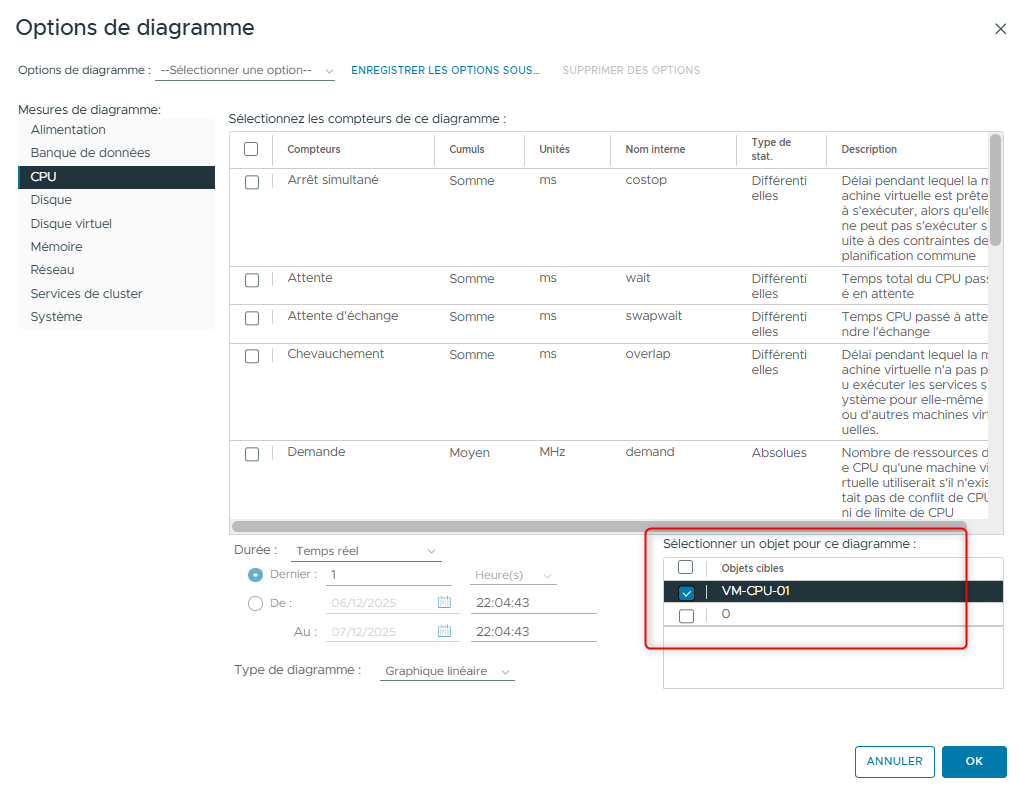Screen dimensions: 1020x798
Task: Open the Type de diagramme dropdown
Action: (446, 672)
